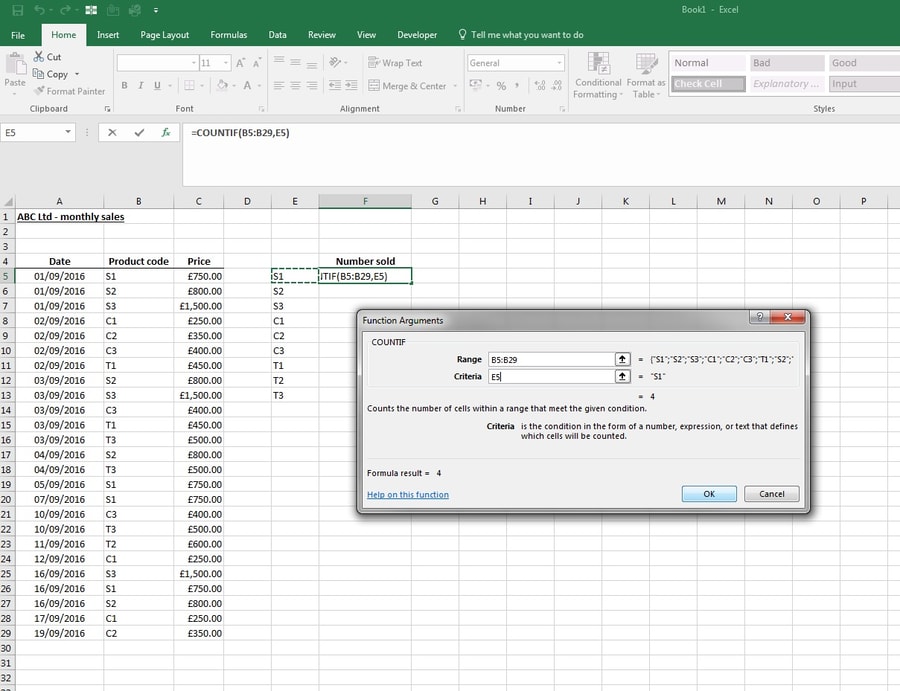The height and width of the screenshot is (691, 900).
Task: Click the Range input field in the dialog
Action: coord(551,359)
